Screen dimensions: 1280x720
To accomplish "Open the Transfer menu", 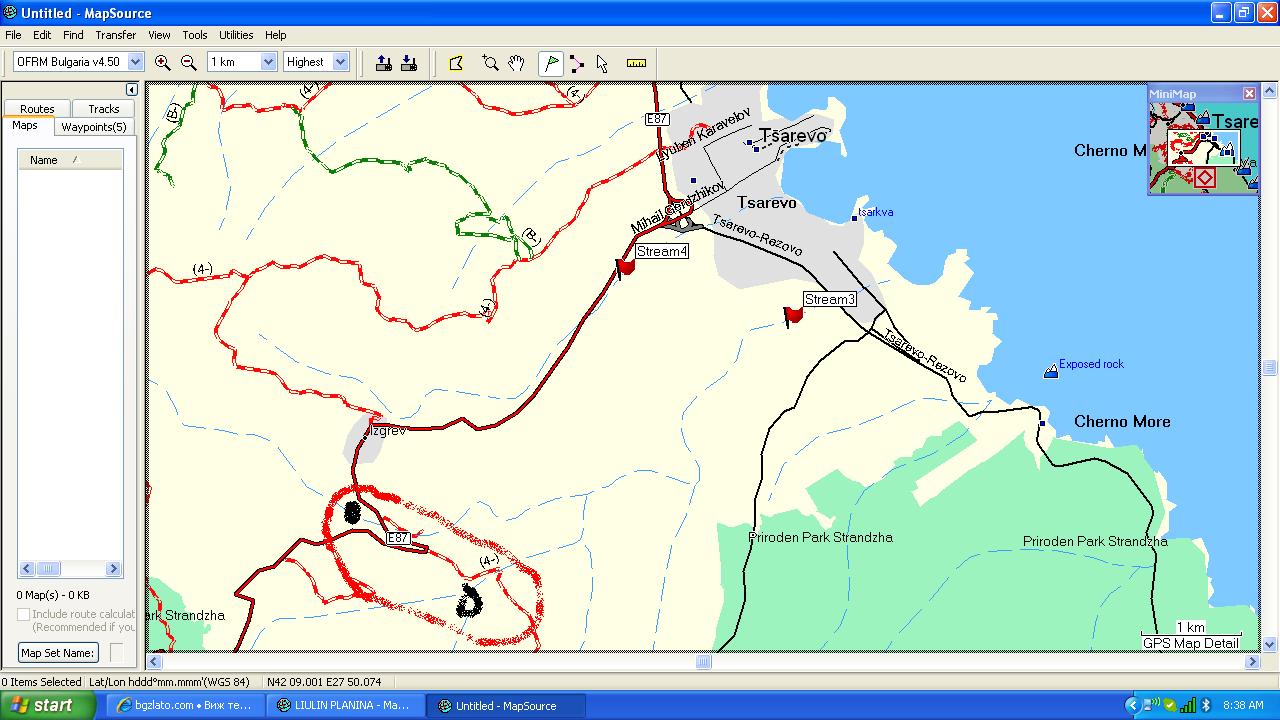I will click(116, 35).
